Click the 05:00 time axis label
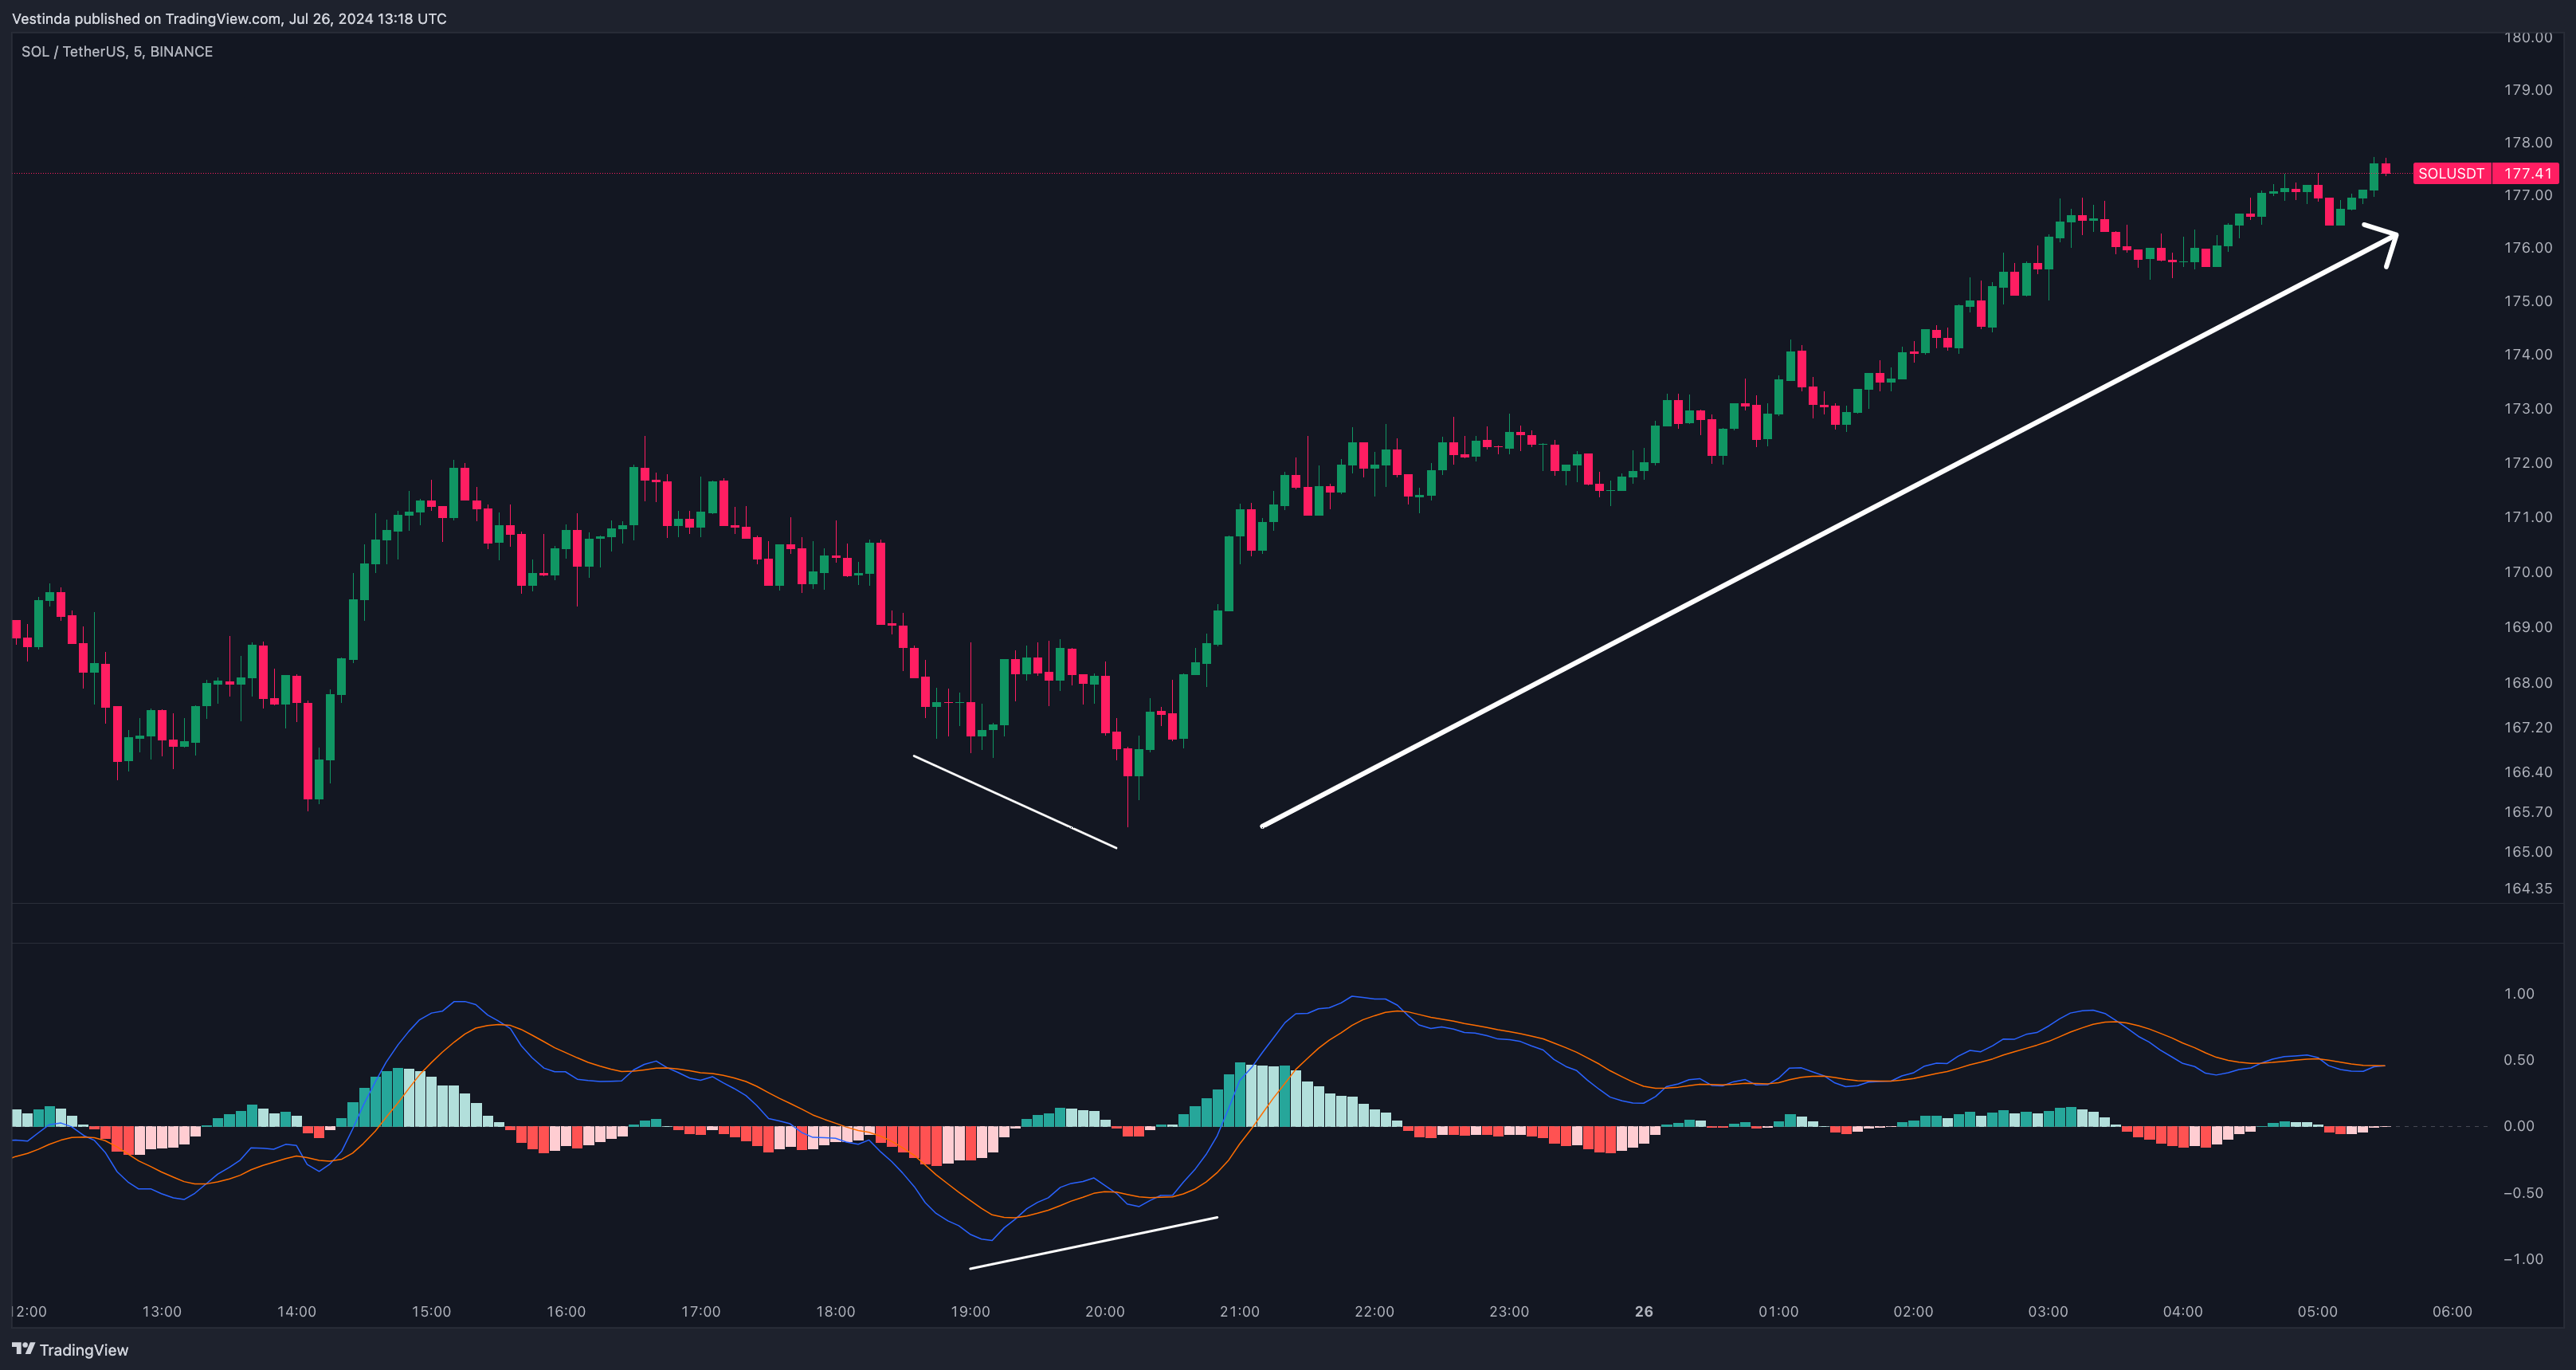This screenshot has width=2576, height=1370. coord(2317,1311)
